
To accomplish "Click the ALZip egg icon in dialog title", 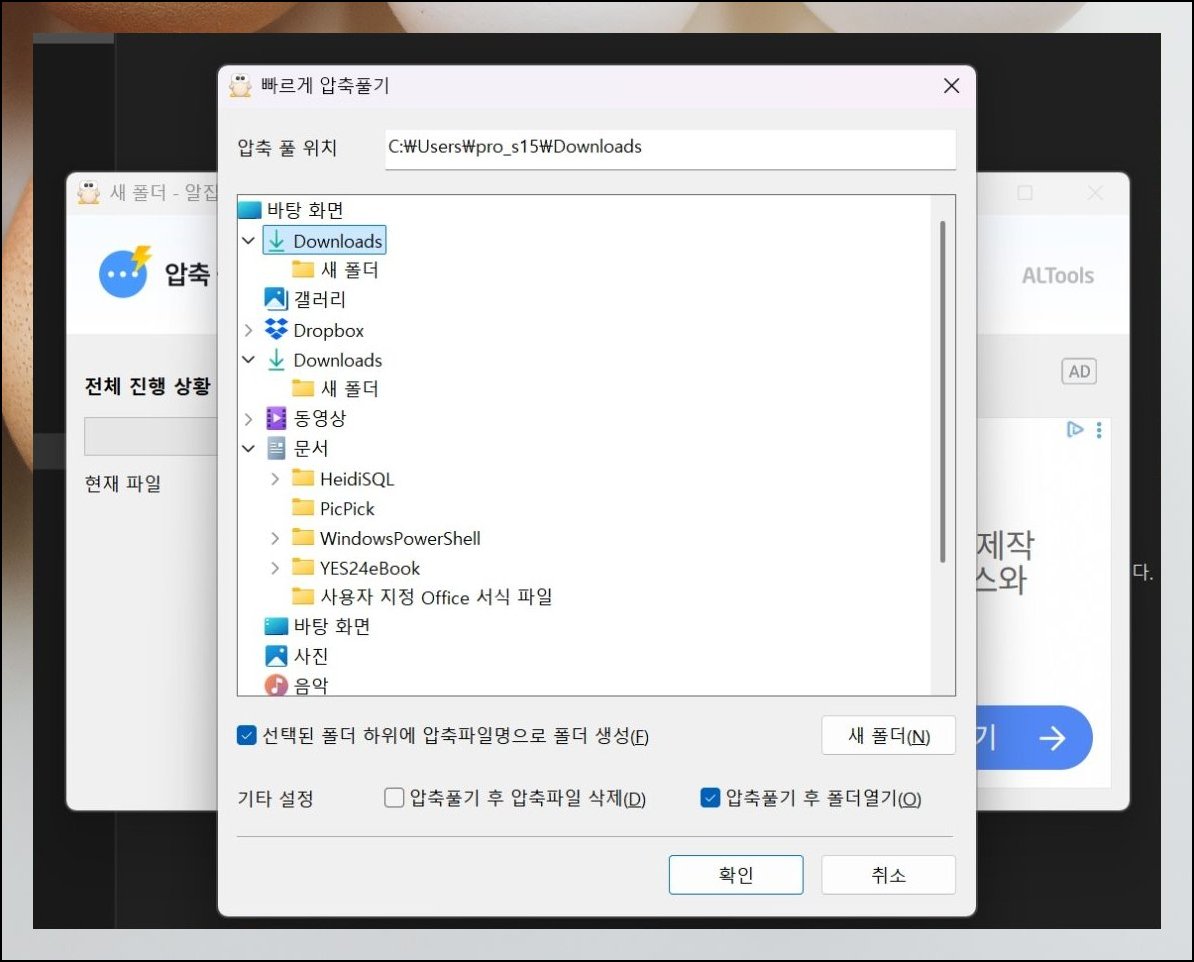I will 241,85.
